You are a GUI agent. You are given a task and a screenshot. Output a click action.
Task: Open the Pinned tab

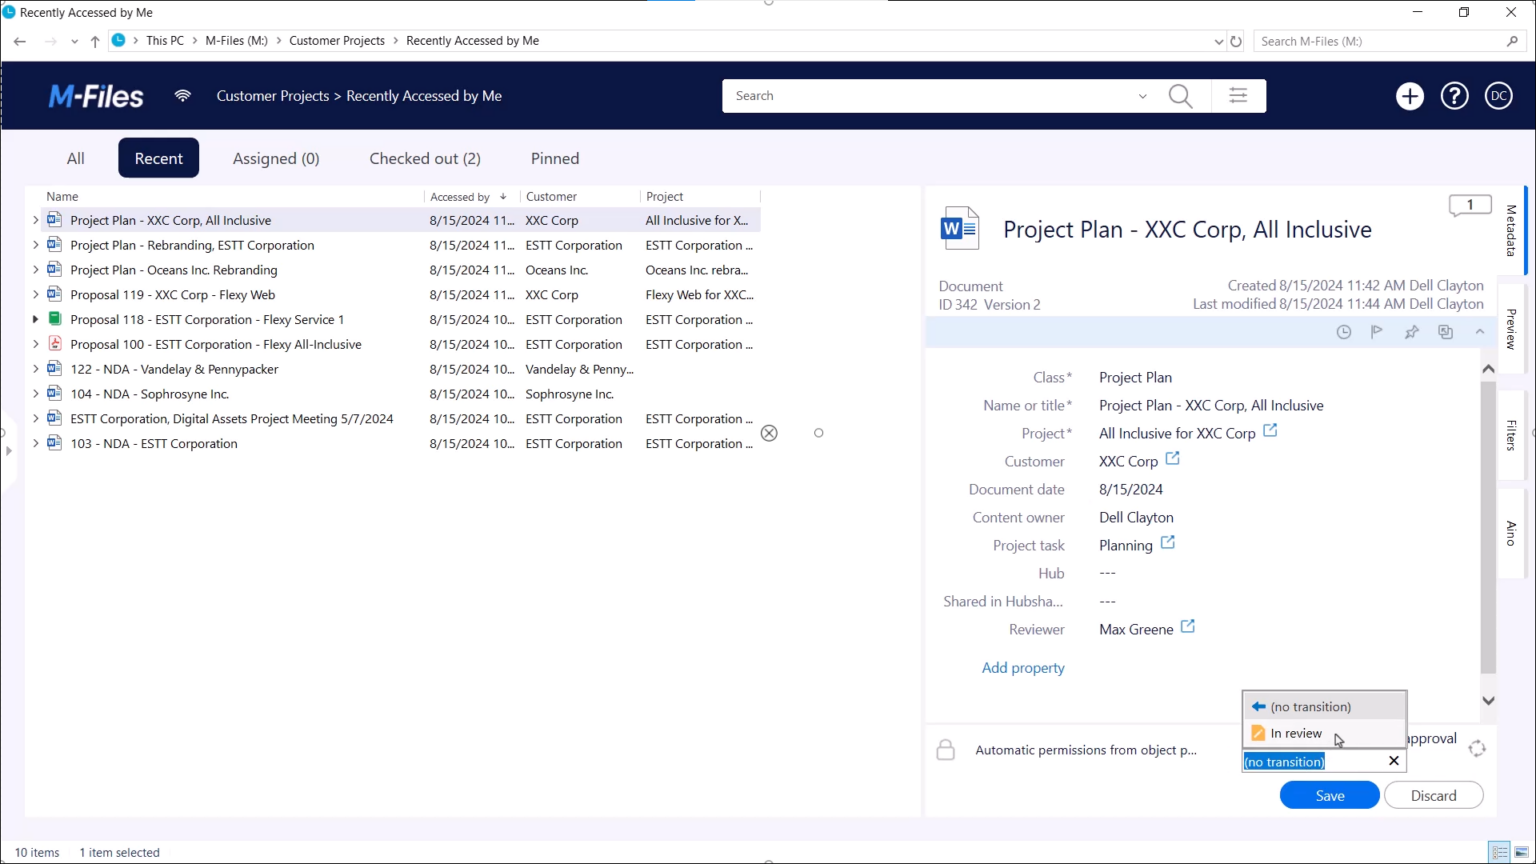coord(555,159)
